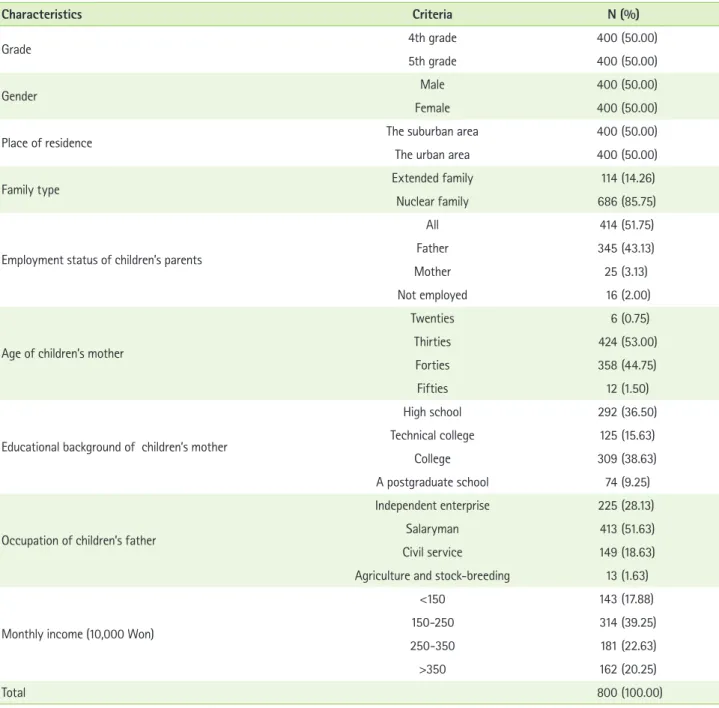This screenshot has height=708, width=719.
Task: Click the value 149 (18.63)
Action: click(627, 552)
